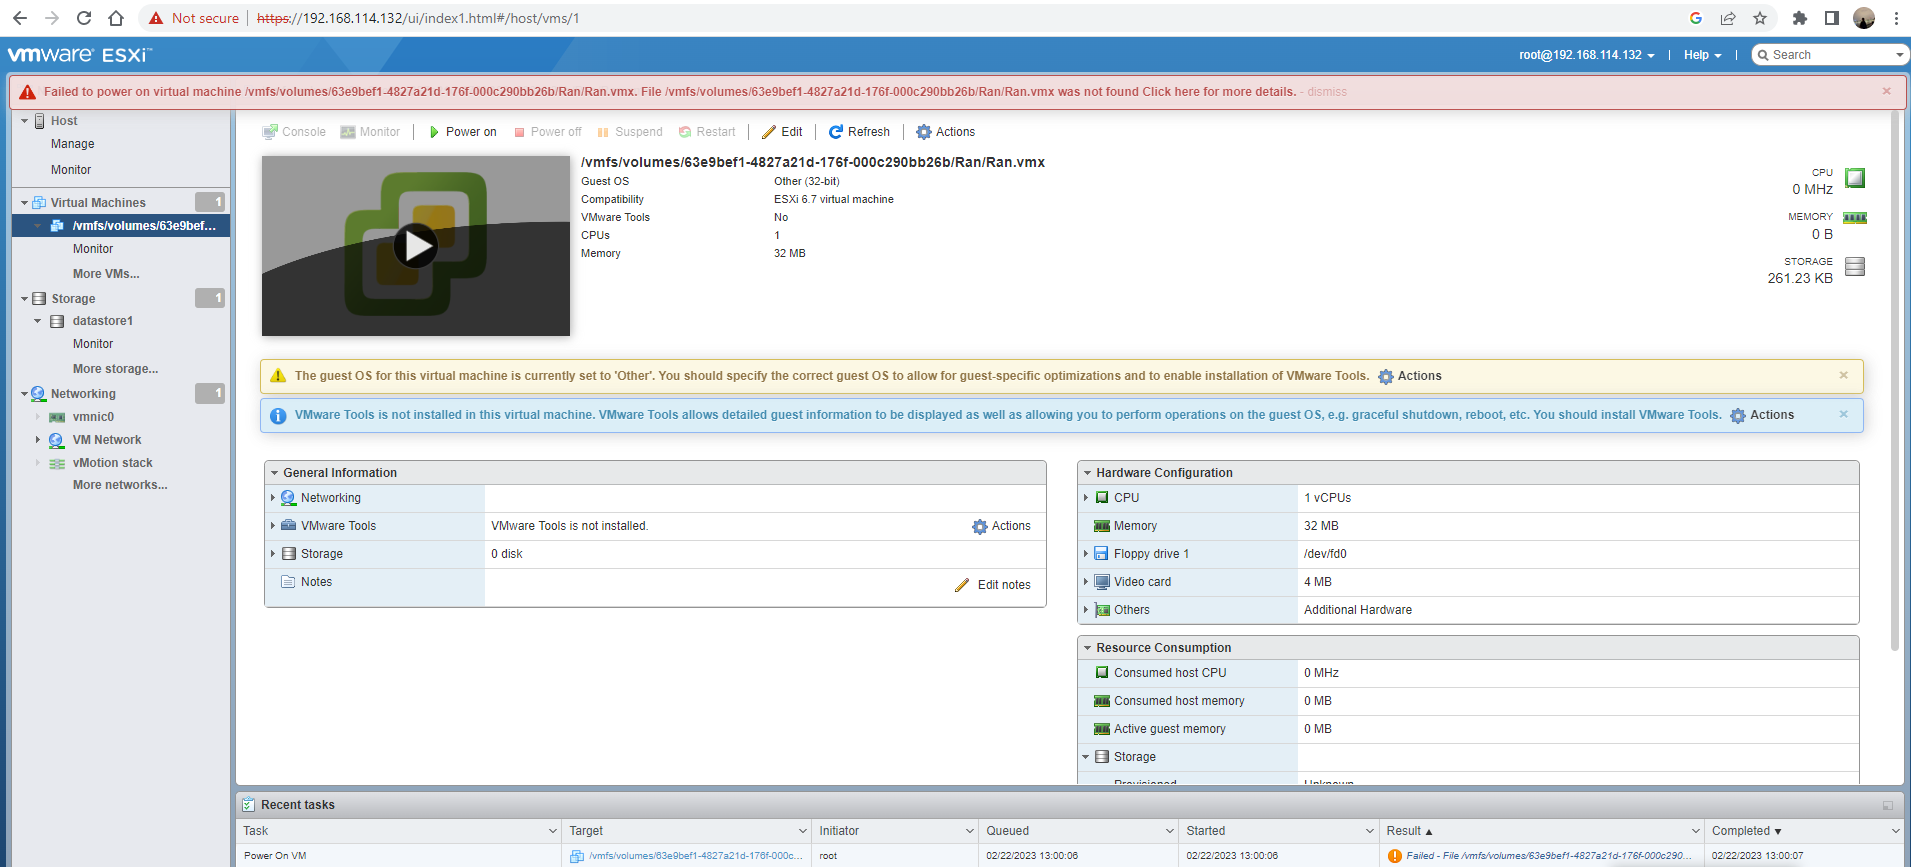Screen dimensions: 1911x867
Task: Click the Console toolbar icon
Action: (x=269, y=132)
